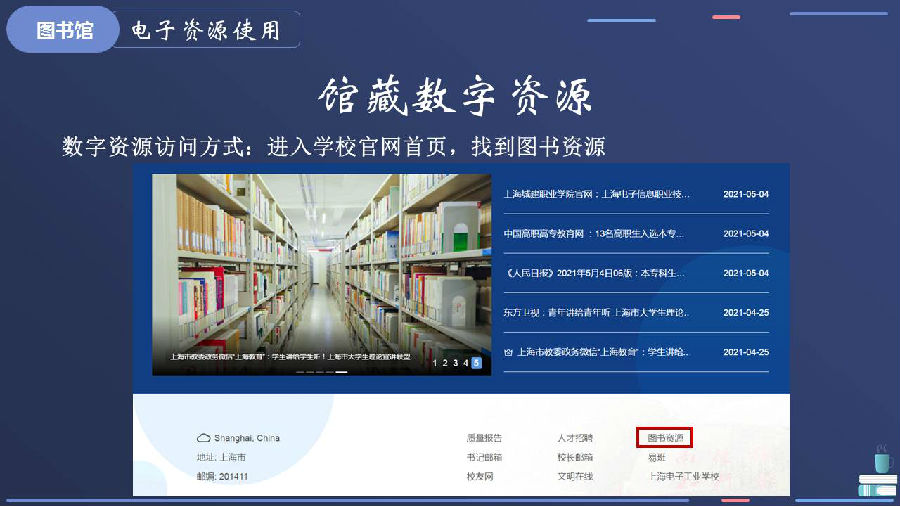This screenshot has height=506, width=900.
Task: Click the cloud icon beside Shanghai, China
Action: 203,438
